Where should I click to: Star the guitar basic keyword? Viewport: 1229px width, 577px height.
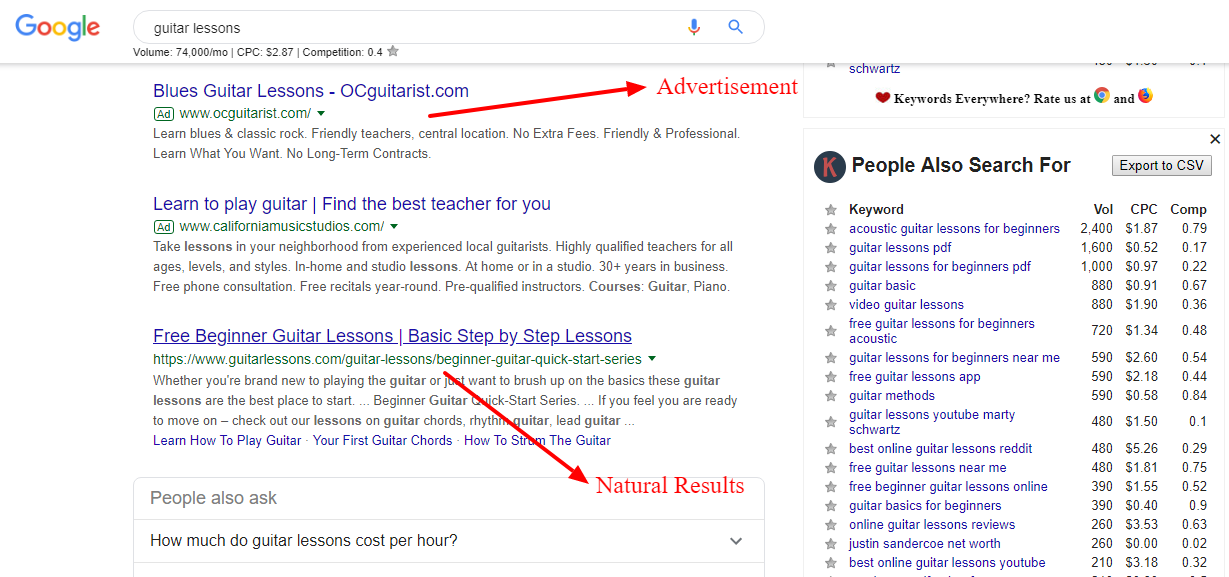pos(830,286)
